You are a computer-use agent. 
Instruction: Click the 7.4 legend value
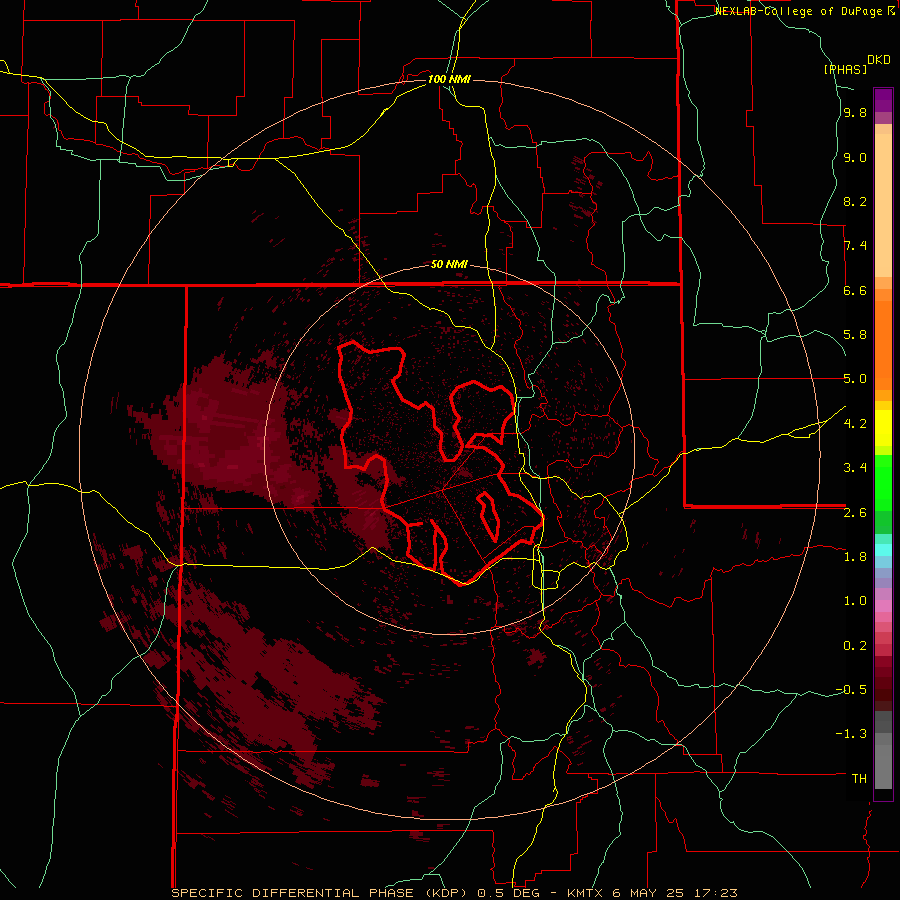pyautogui.click(x=855, y=246)
